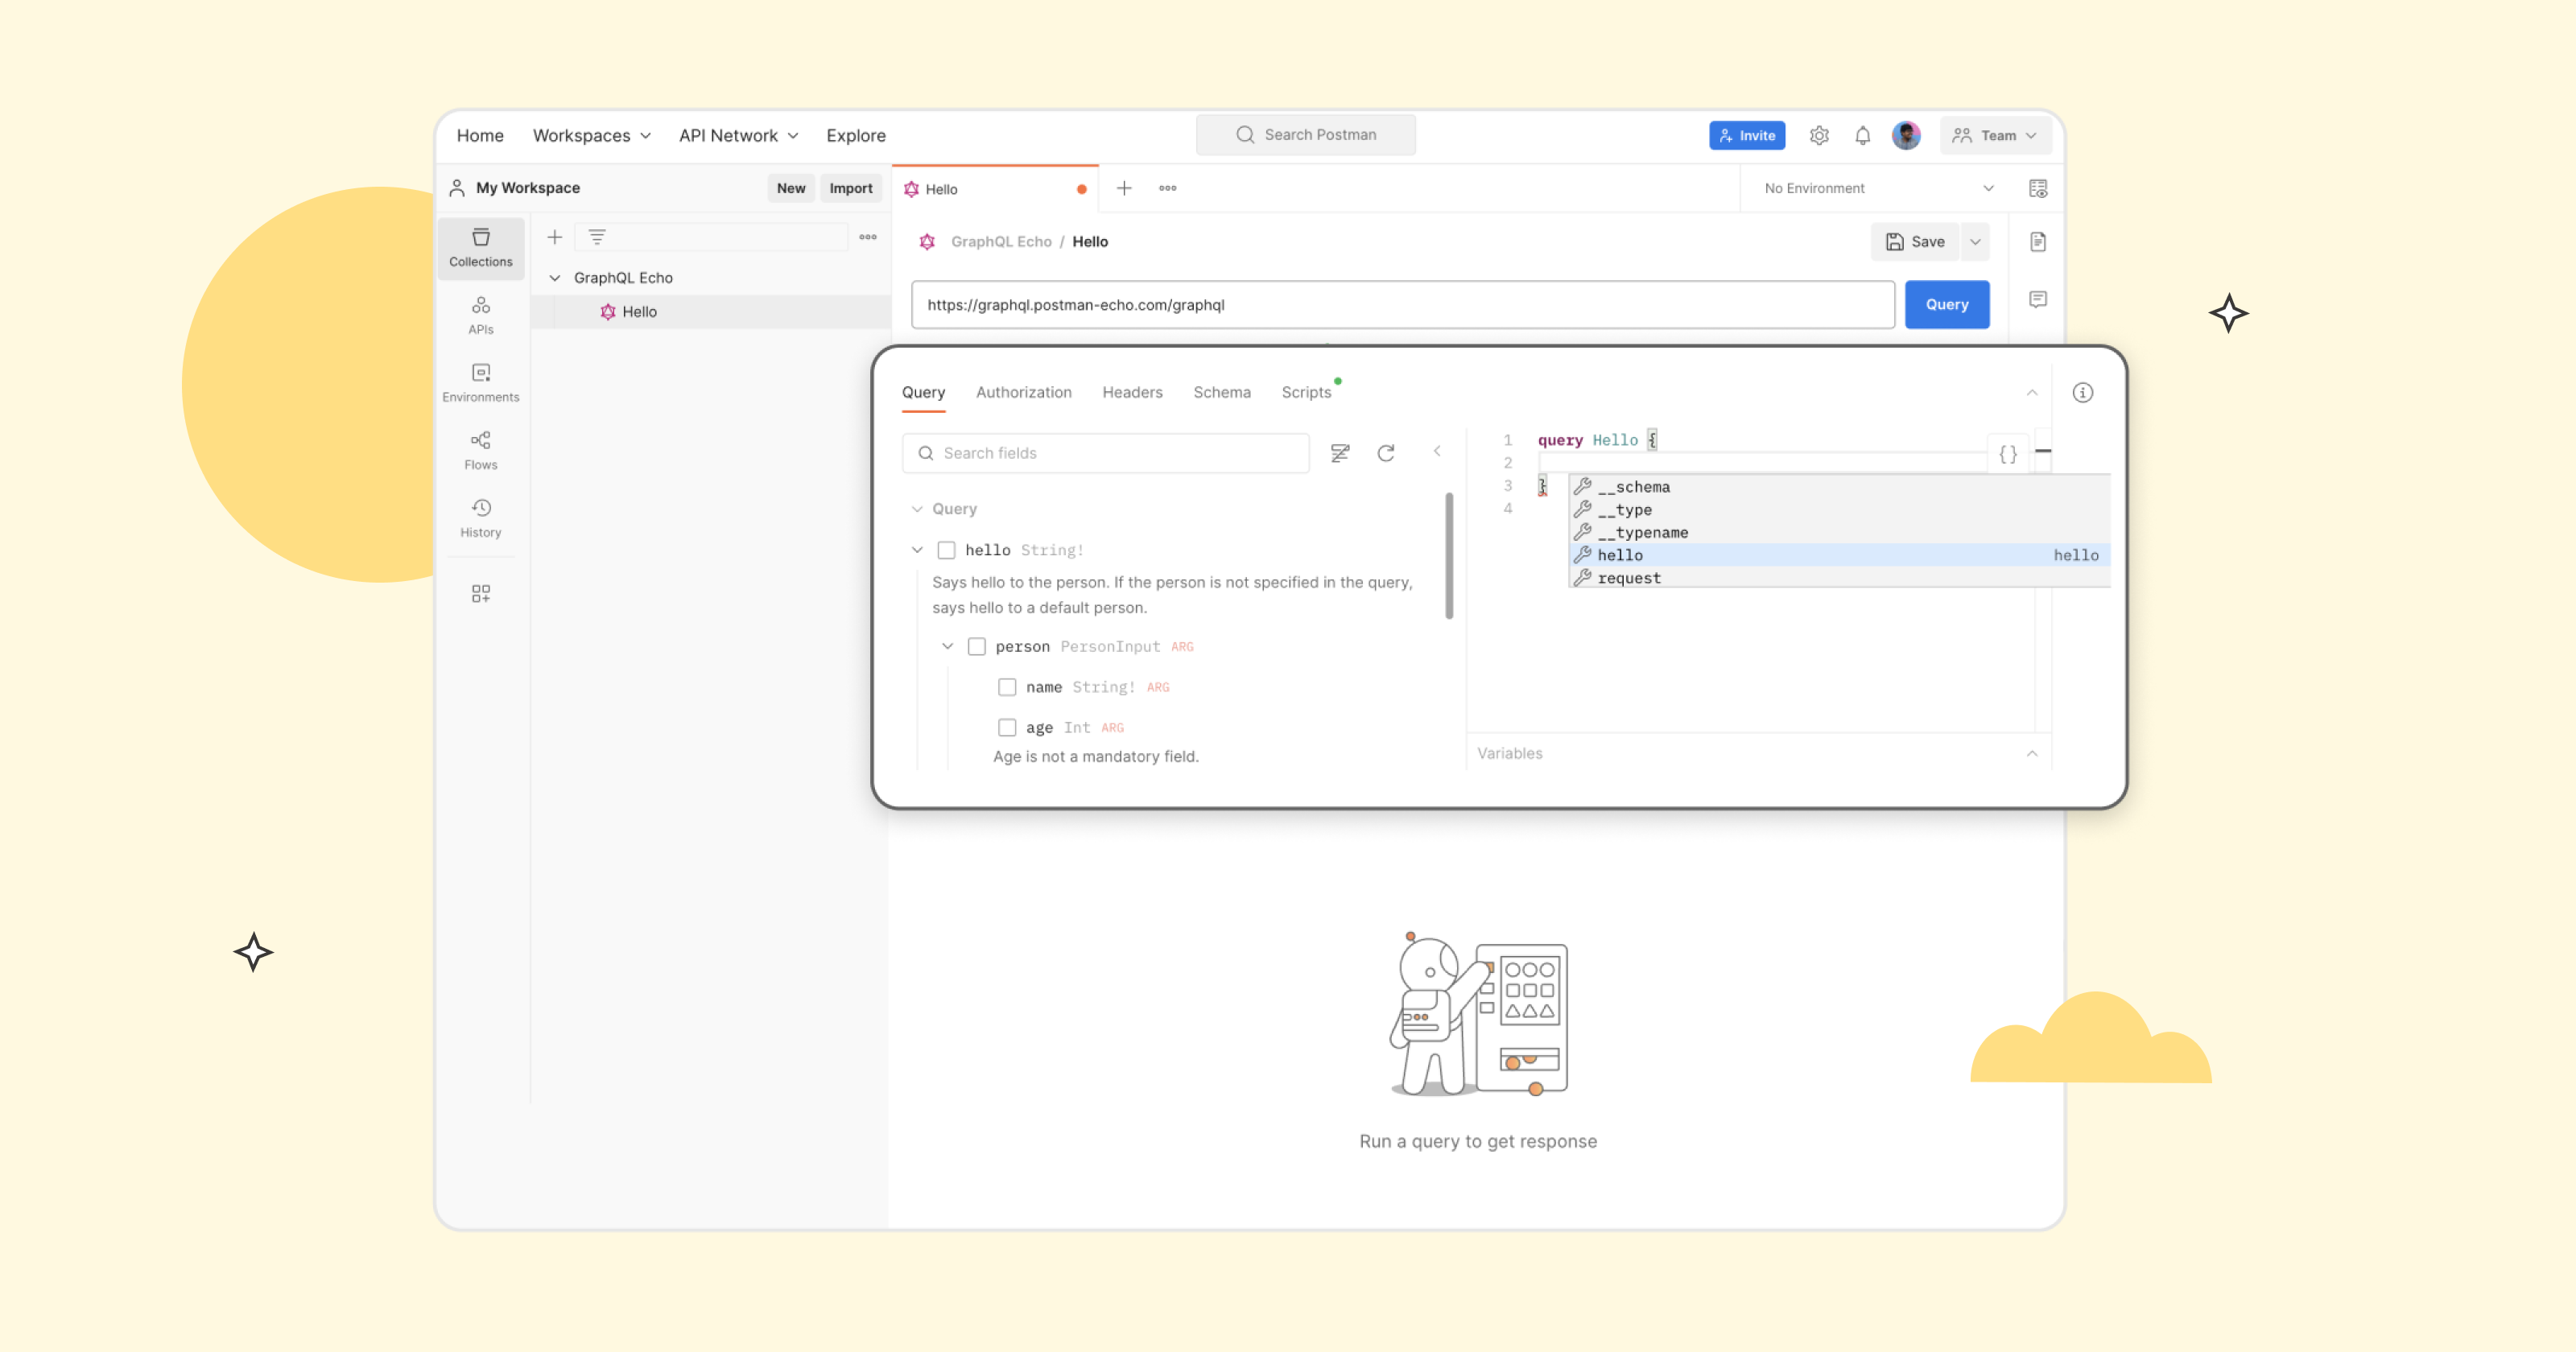The height and width of the screenshot is (1352, 2576).
Task: Click the settings gear icon
Action: pos(1819,135)
